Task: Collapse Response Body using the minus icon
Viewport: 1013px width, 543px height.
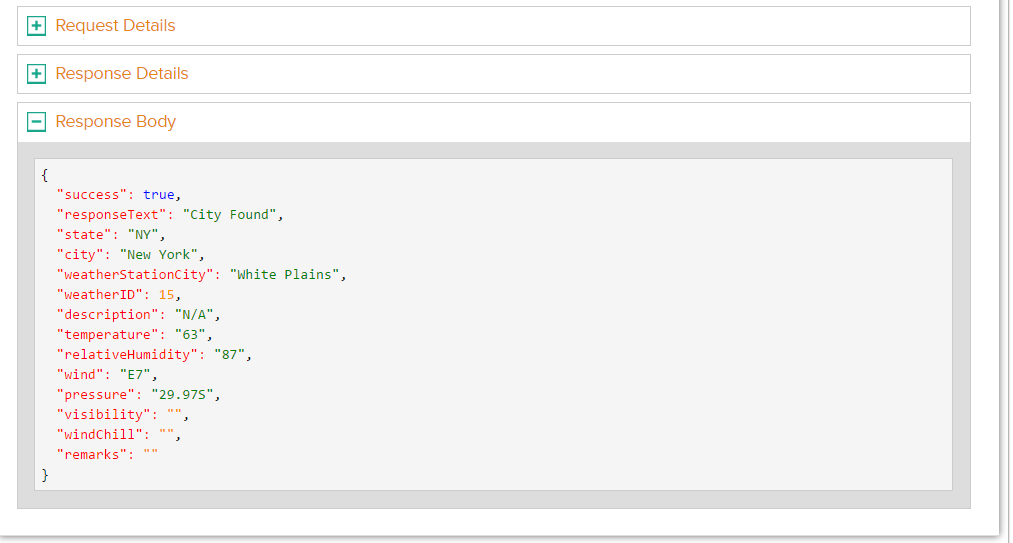Action: [x=36, y=122]
